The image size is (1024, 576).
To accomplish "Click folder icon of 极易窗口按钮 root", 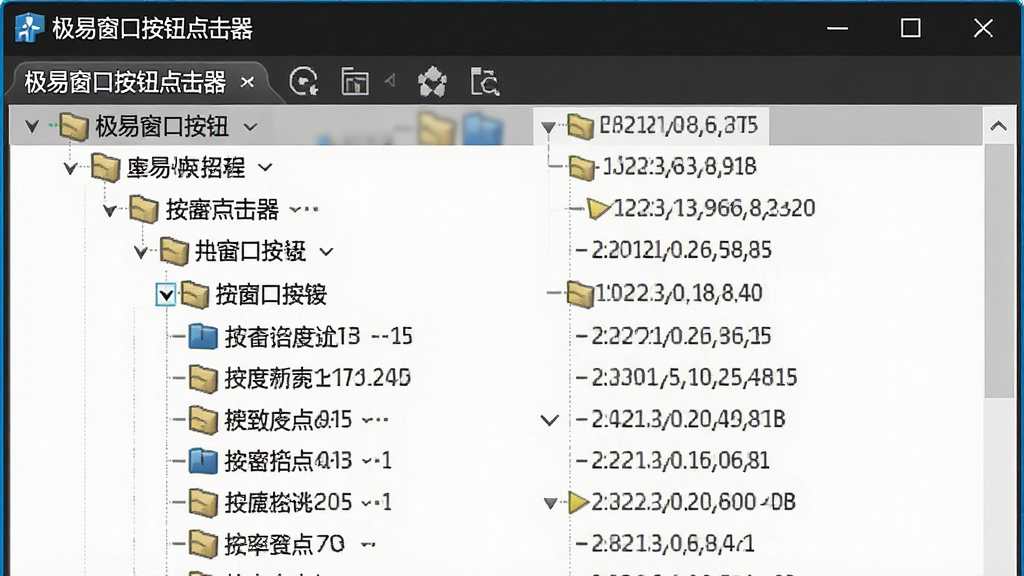I will (74, 126).
